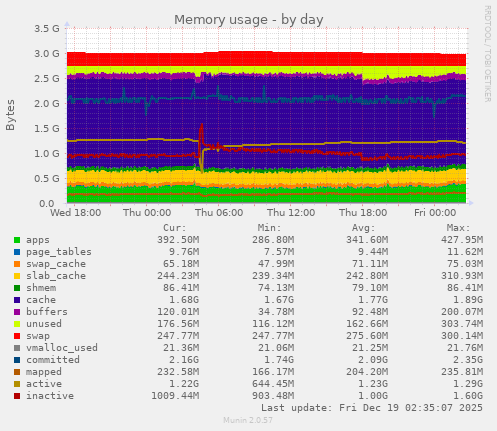497x431 pixels.
Task: Click the apps max value 427.95M
Action: coord(462,240)
